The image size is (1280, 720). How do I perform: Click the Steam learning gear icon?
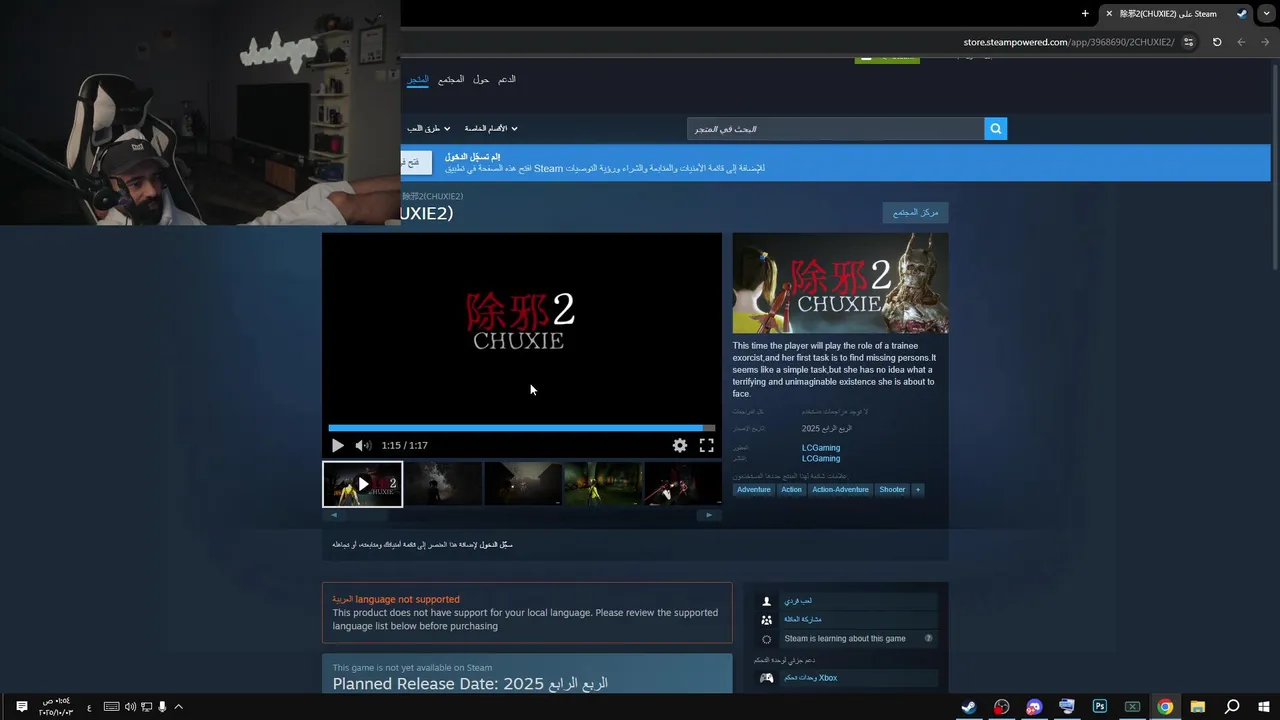pyautogui.click(x=767, y=639)
